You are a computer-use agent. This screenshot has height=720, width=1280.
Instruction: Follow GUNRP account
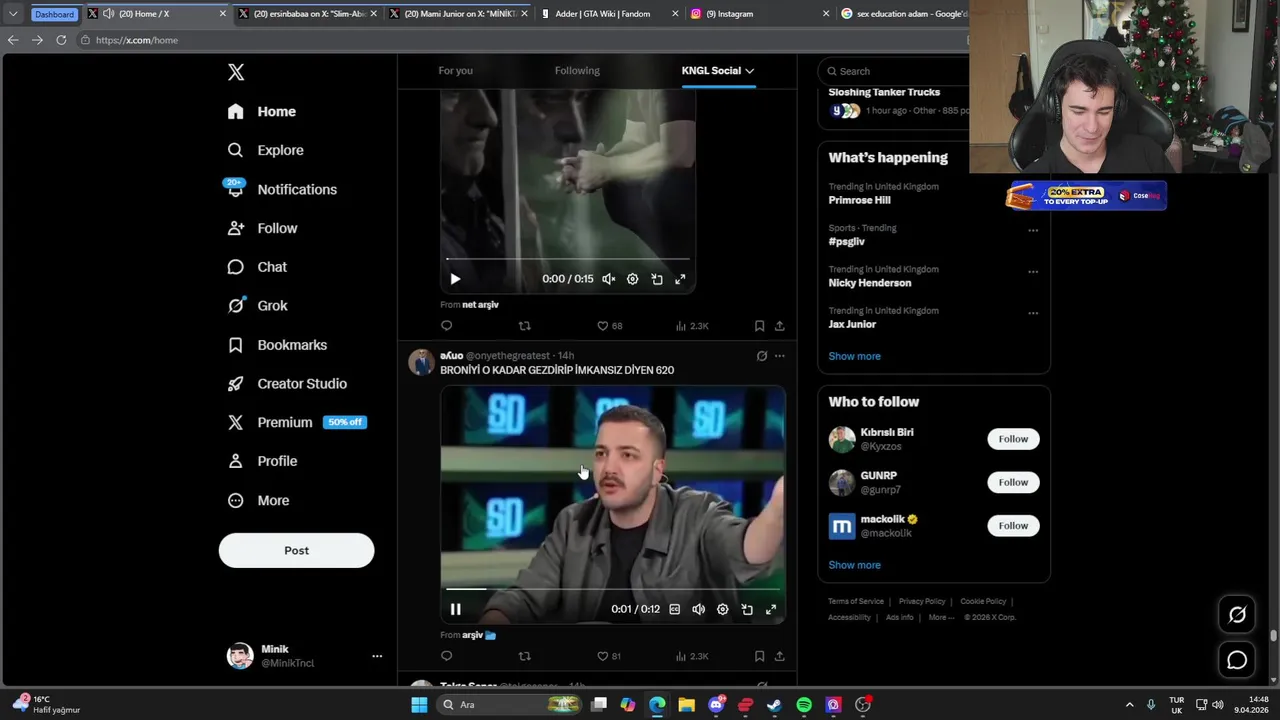[1013, 482]
